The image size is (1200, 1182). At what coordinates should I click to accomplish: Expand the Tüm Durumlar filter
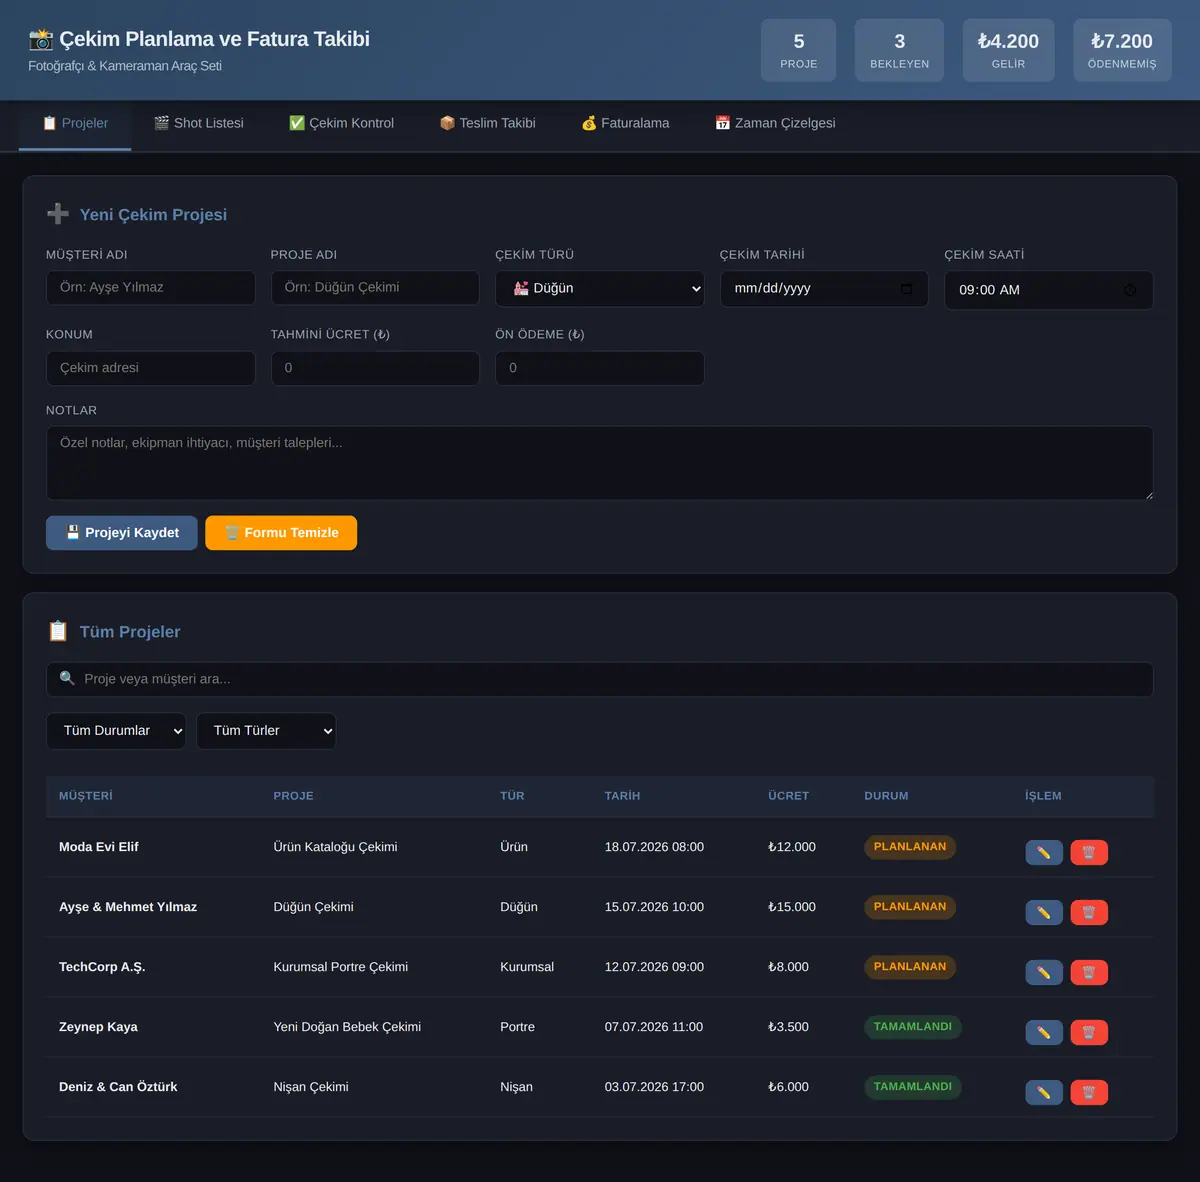point(116,731)
